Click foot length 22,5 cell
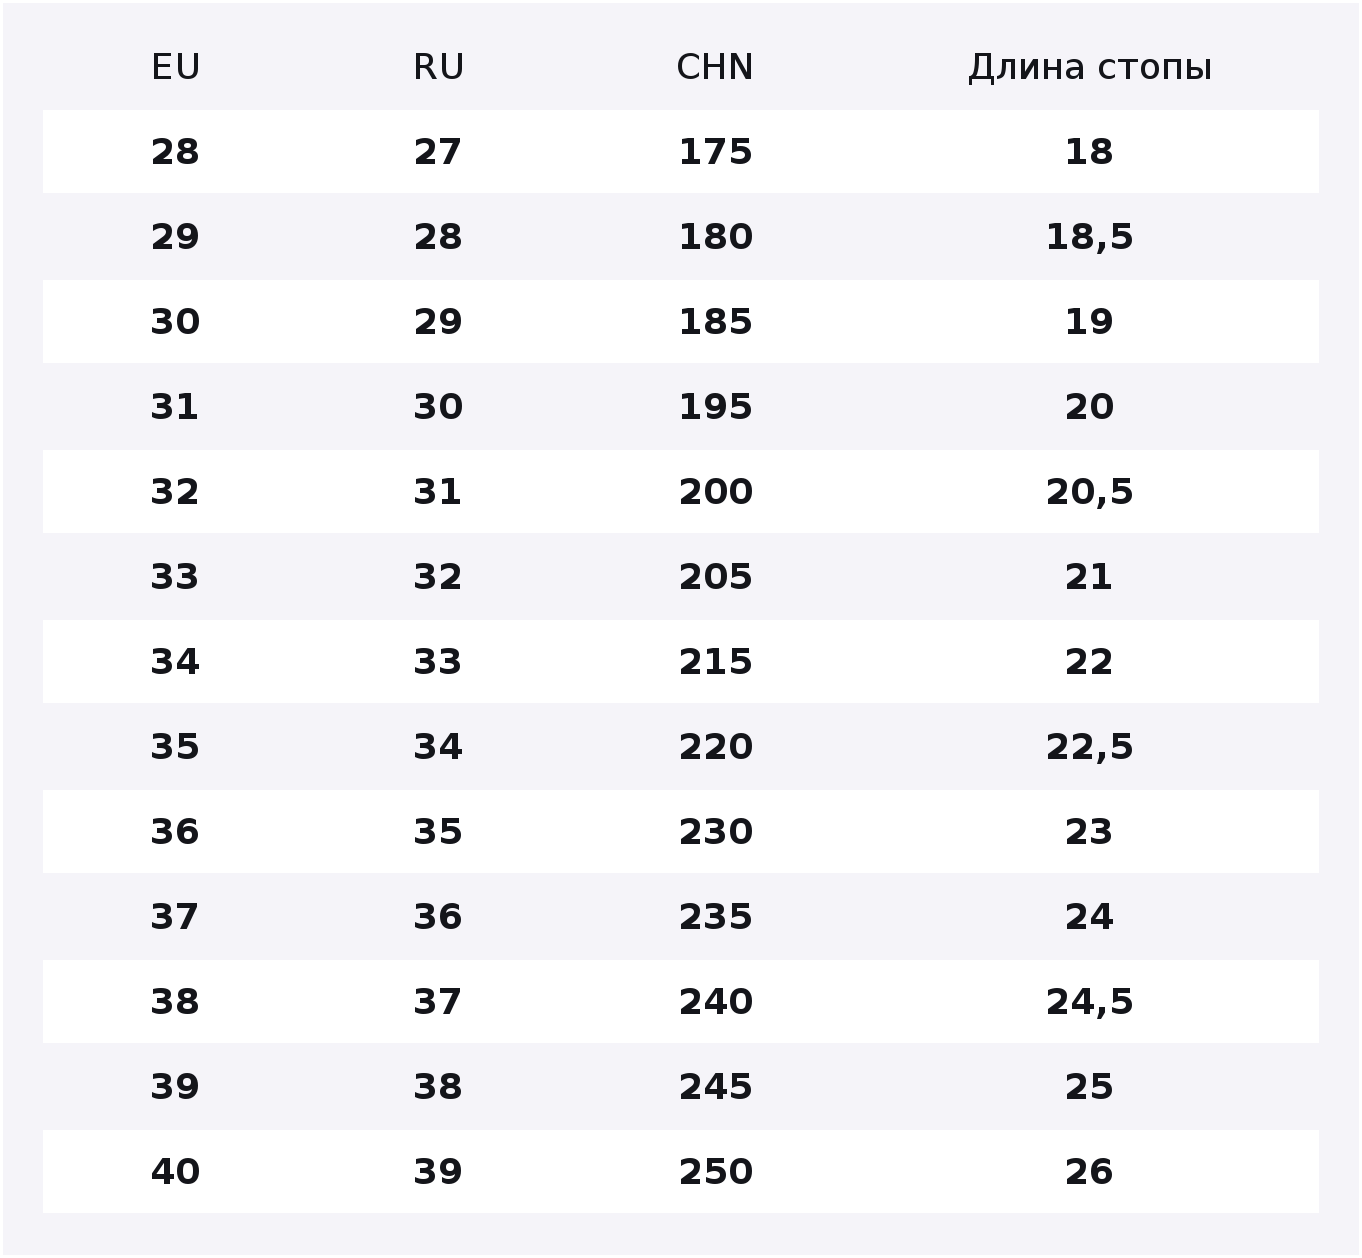 1089,748
